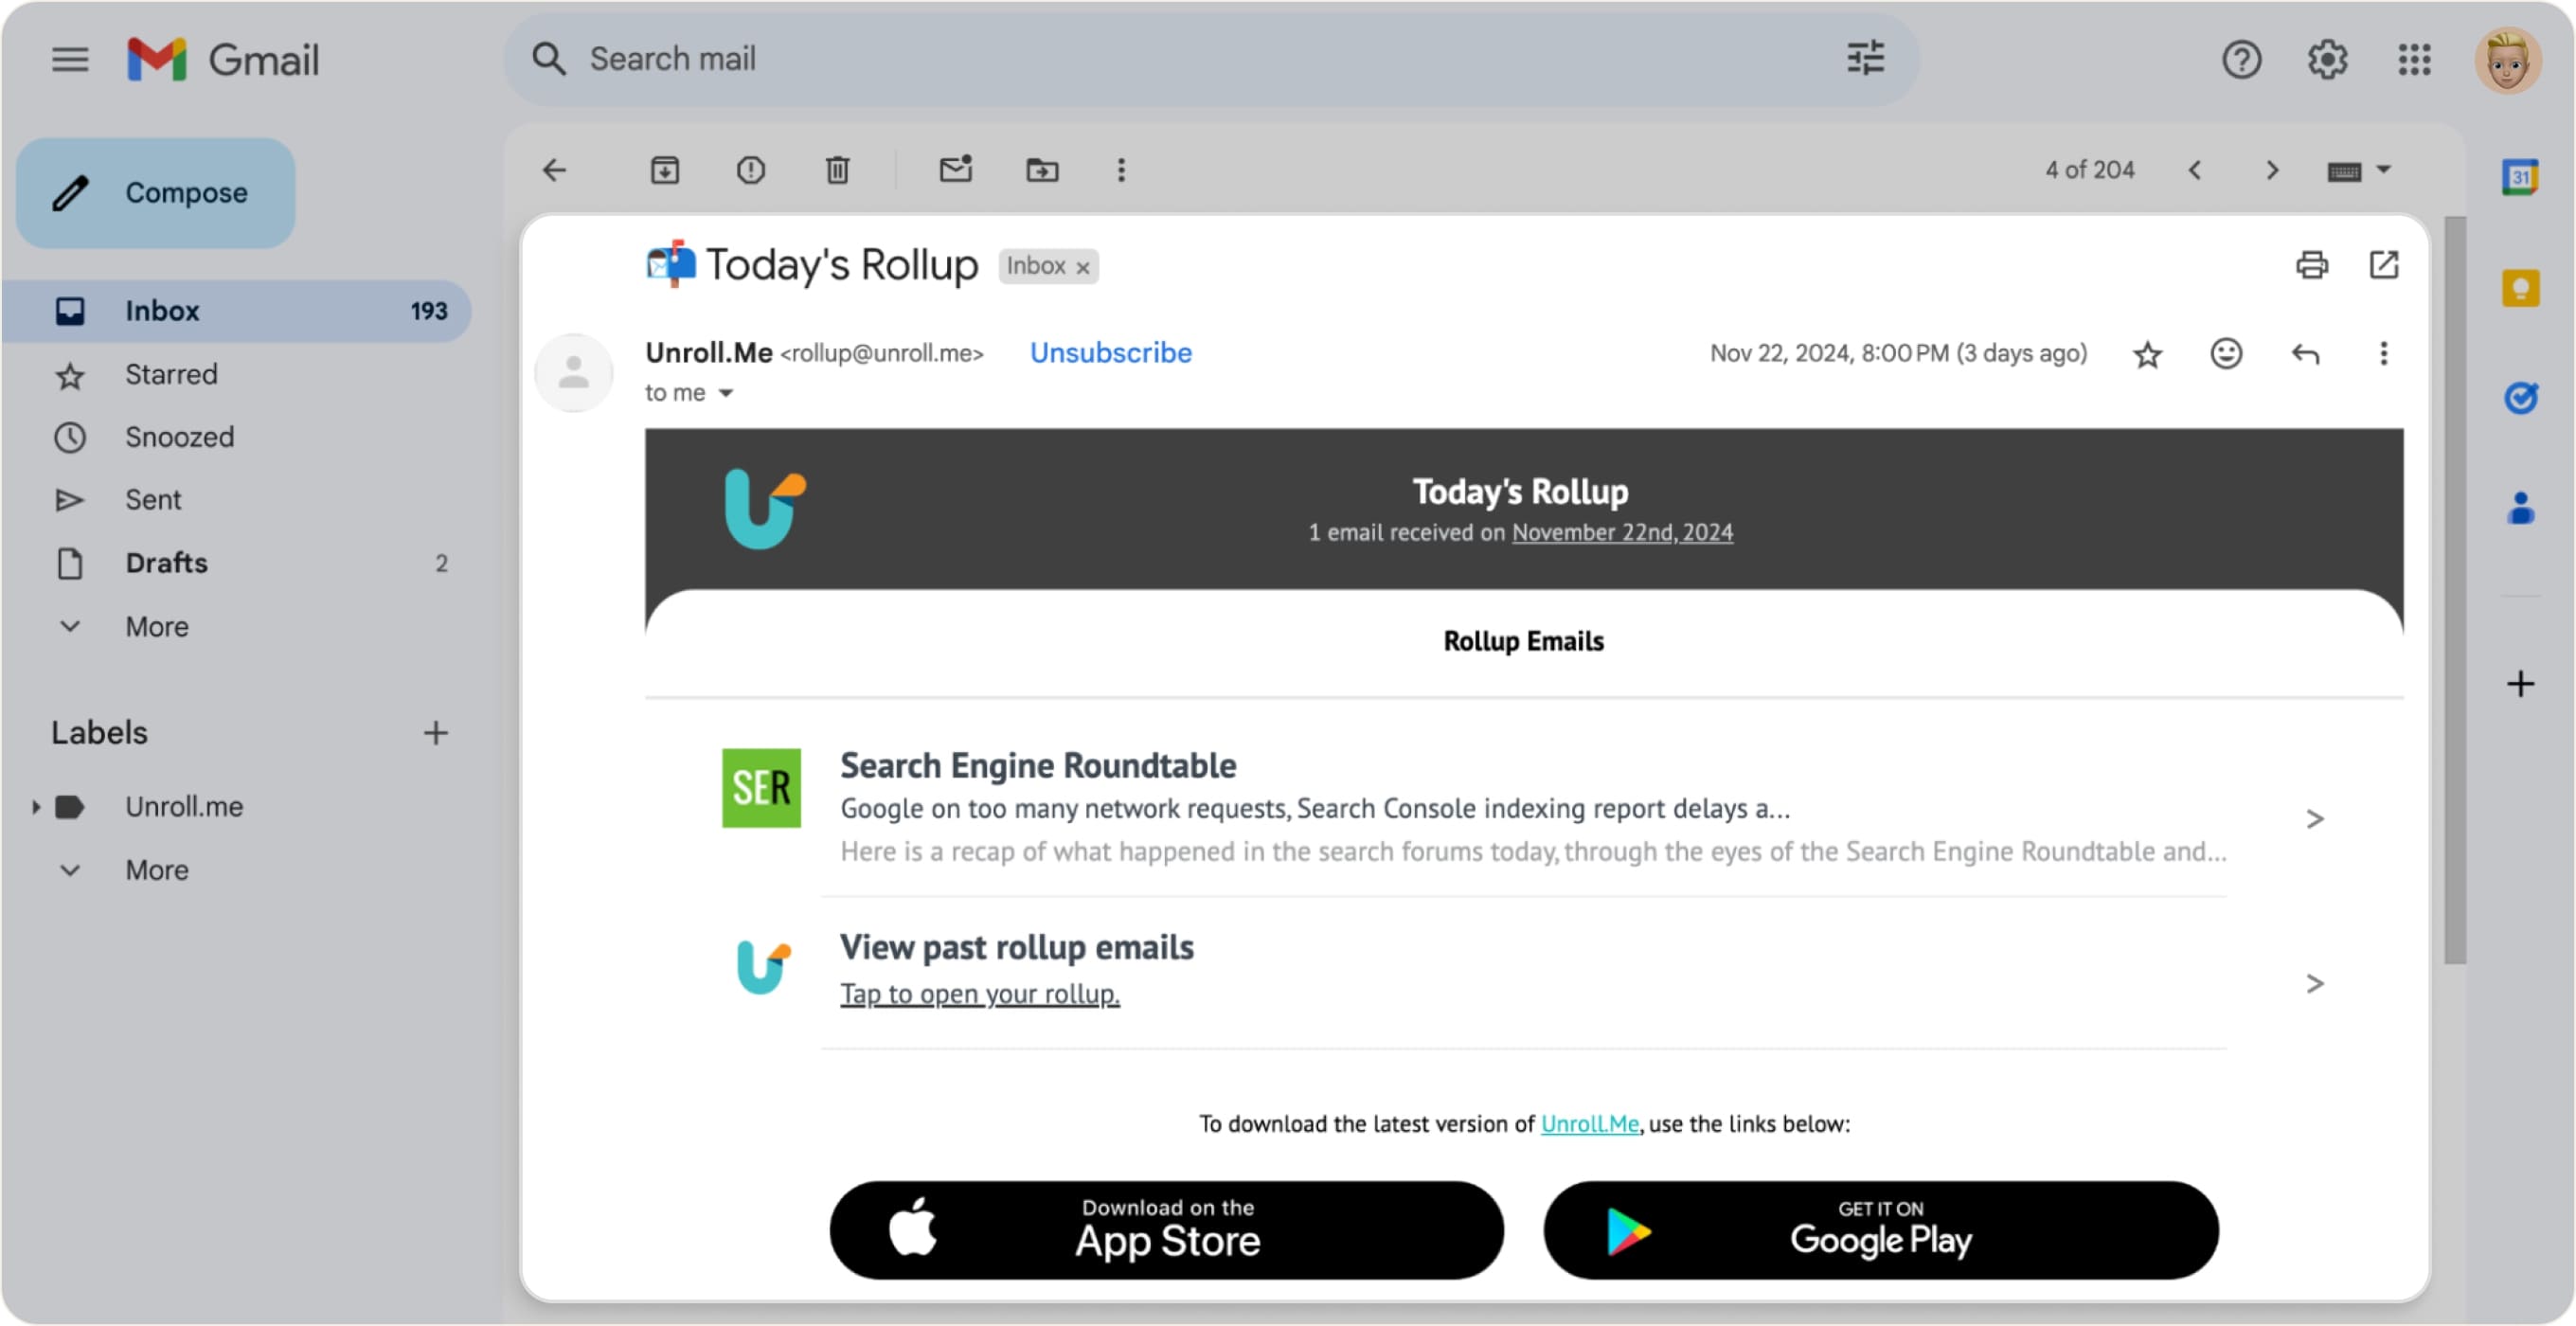Reply to the Unroll.Me email
The width and height of the screenshot is (2576, 1326).
(2305, 353)
